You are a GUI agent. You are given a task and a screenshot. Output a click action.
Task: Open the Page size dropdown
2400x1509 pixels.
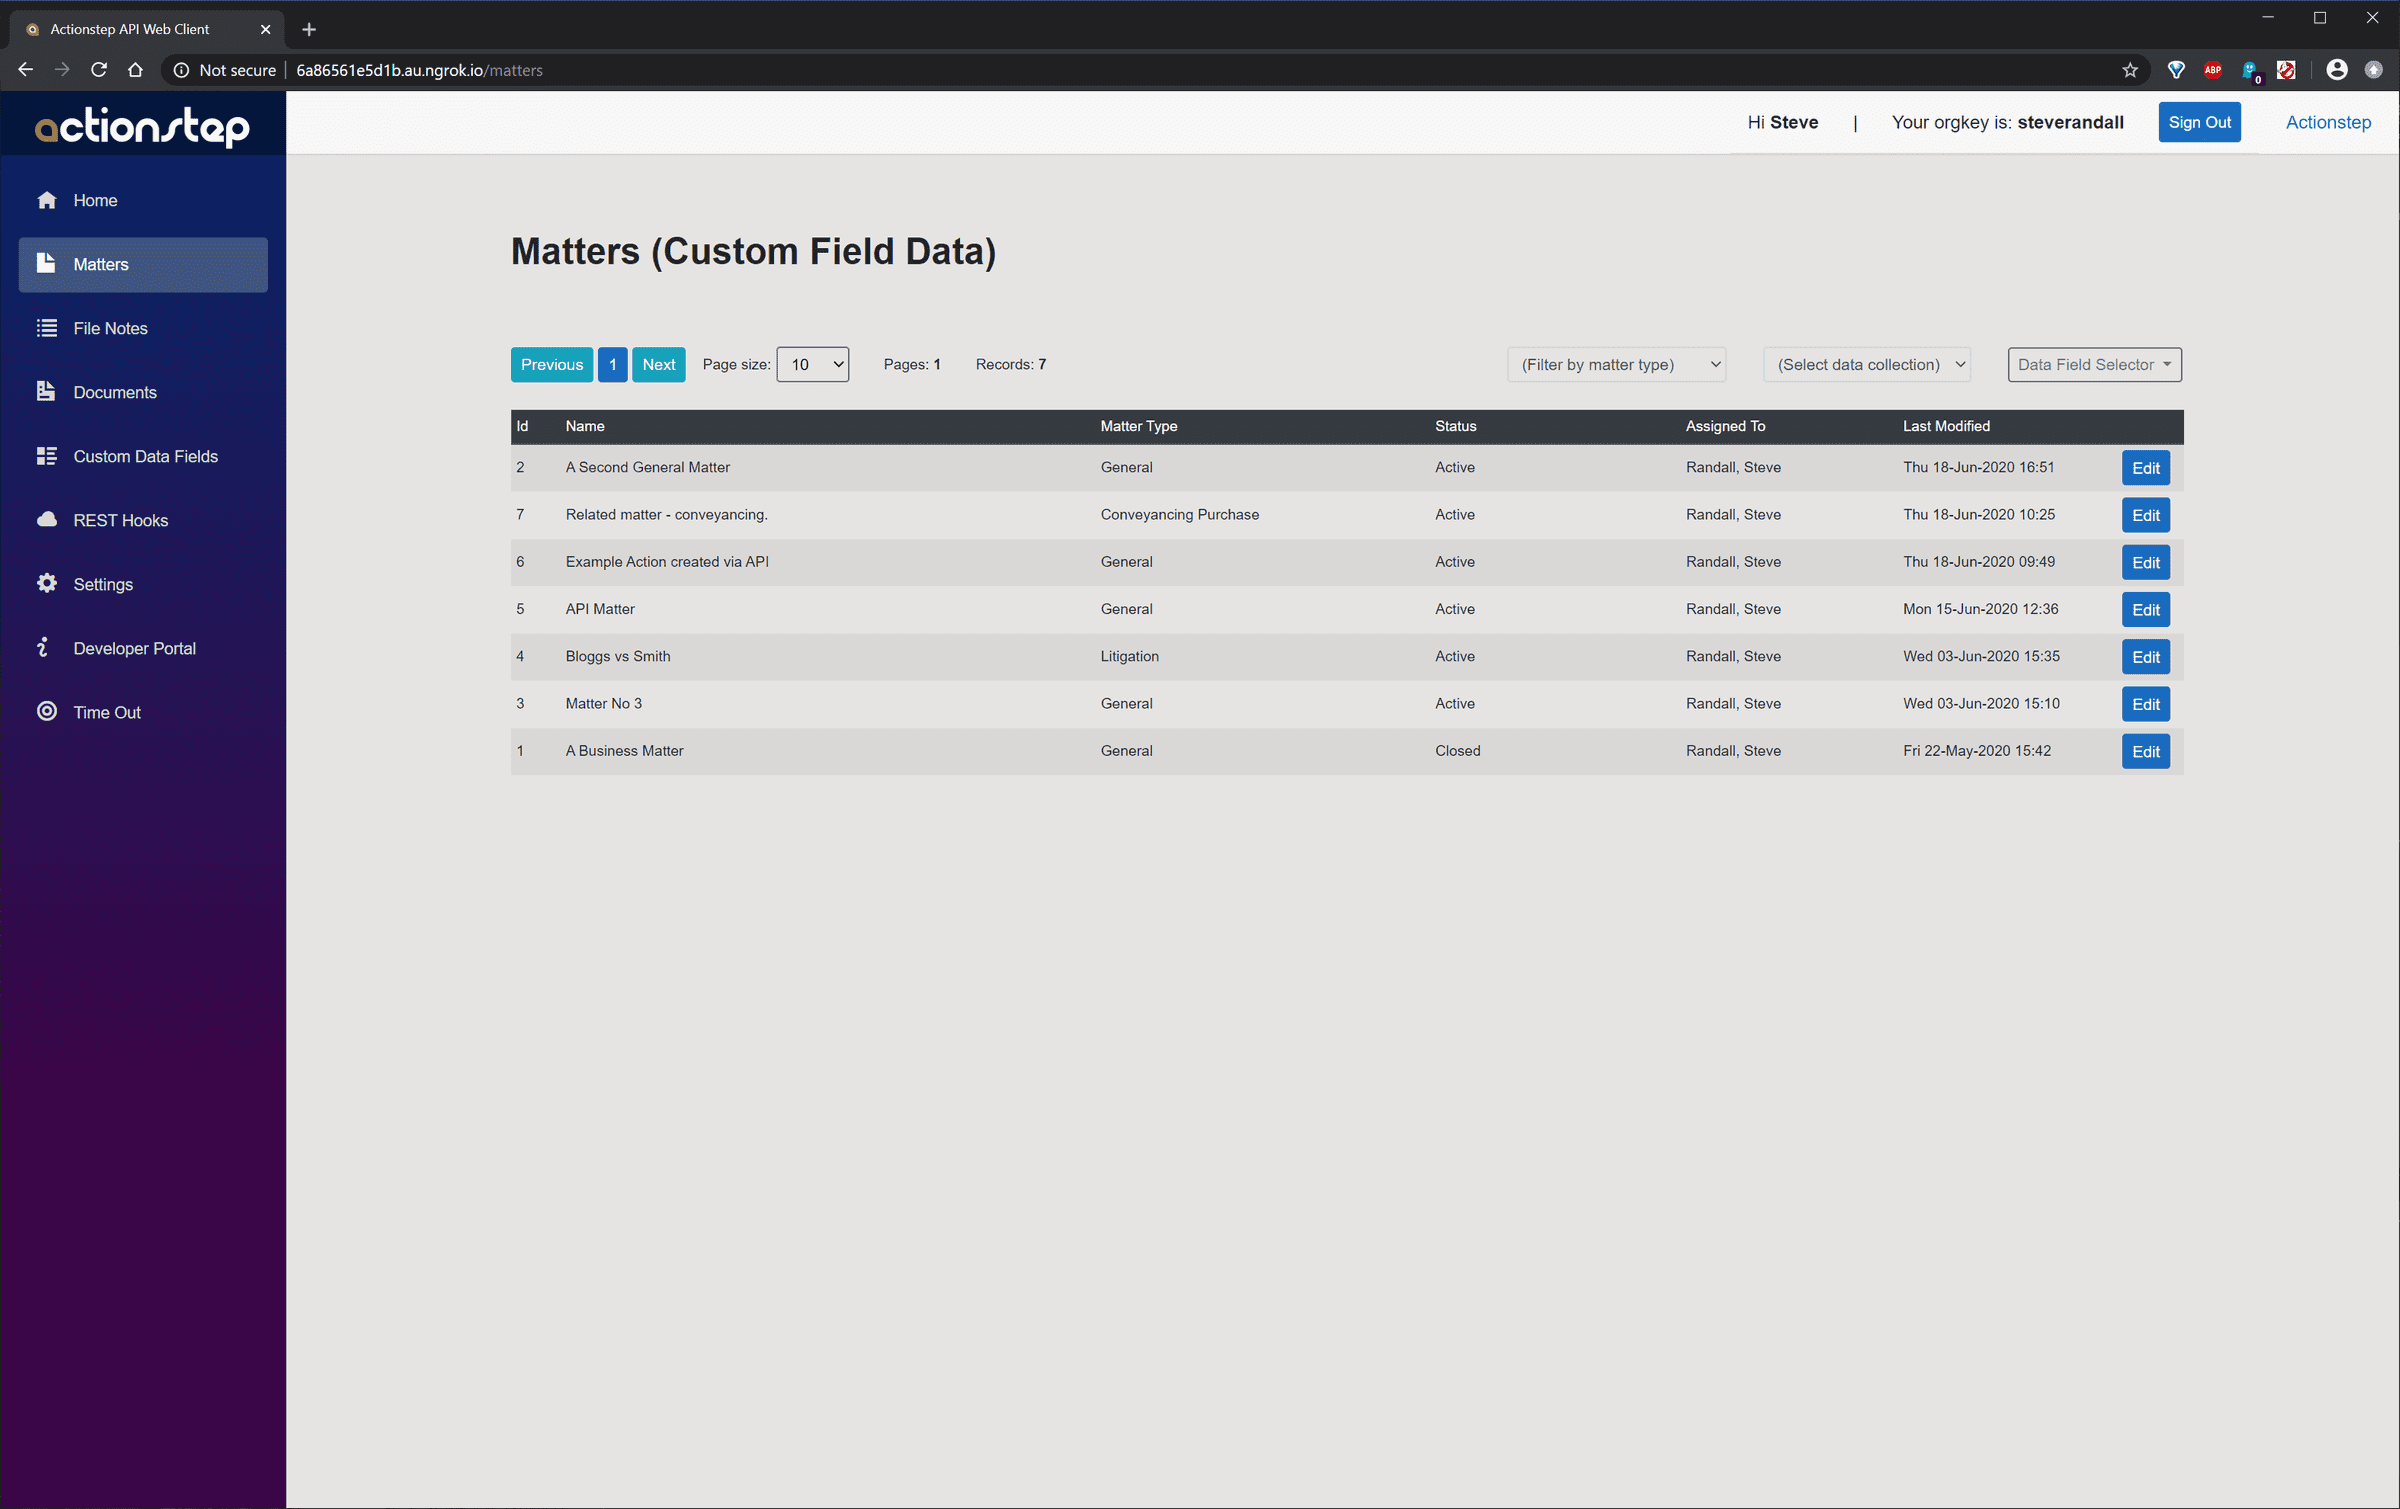tap(812, 364)
